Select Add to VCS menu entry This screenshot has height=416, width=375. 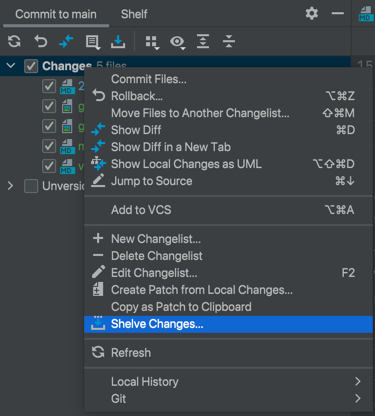click(228, 210)
